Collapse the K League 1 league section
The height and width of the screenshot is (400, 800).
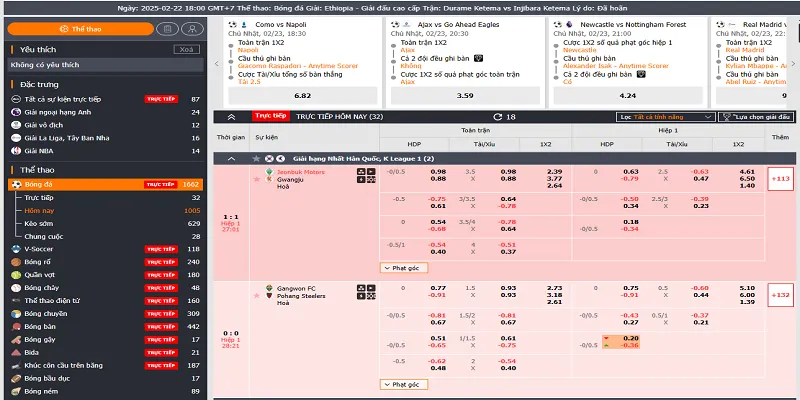(x=231, y=159)
